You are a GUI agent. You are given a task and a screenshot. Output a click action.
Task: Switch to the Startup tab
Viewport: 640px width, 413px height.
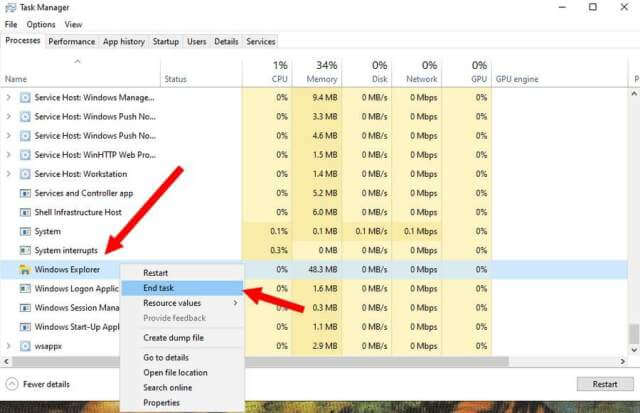coord(166,42)
